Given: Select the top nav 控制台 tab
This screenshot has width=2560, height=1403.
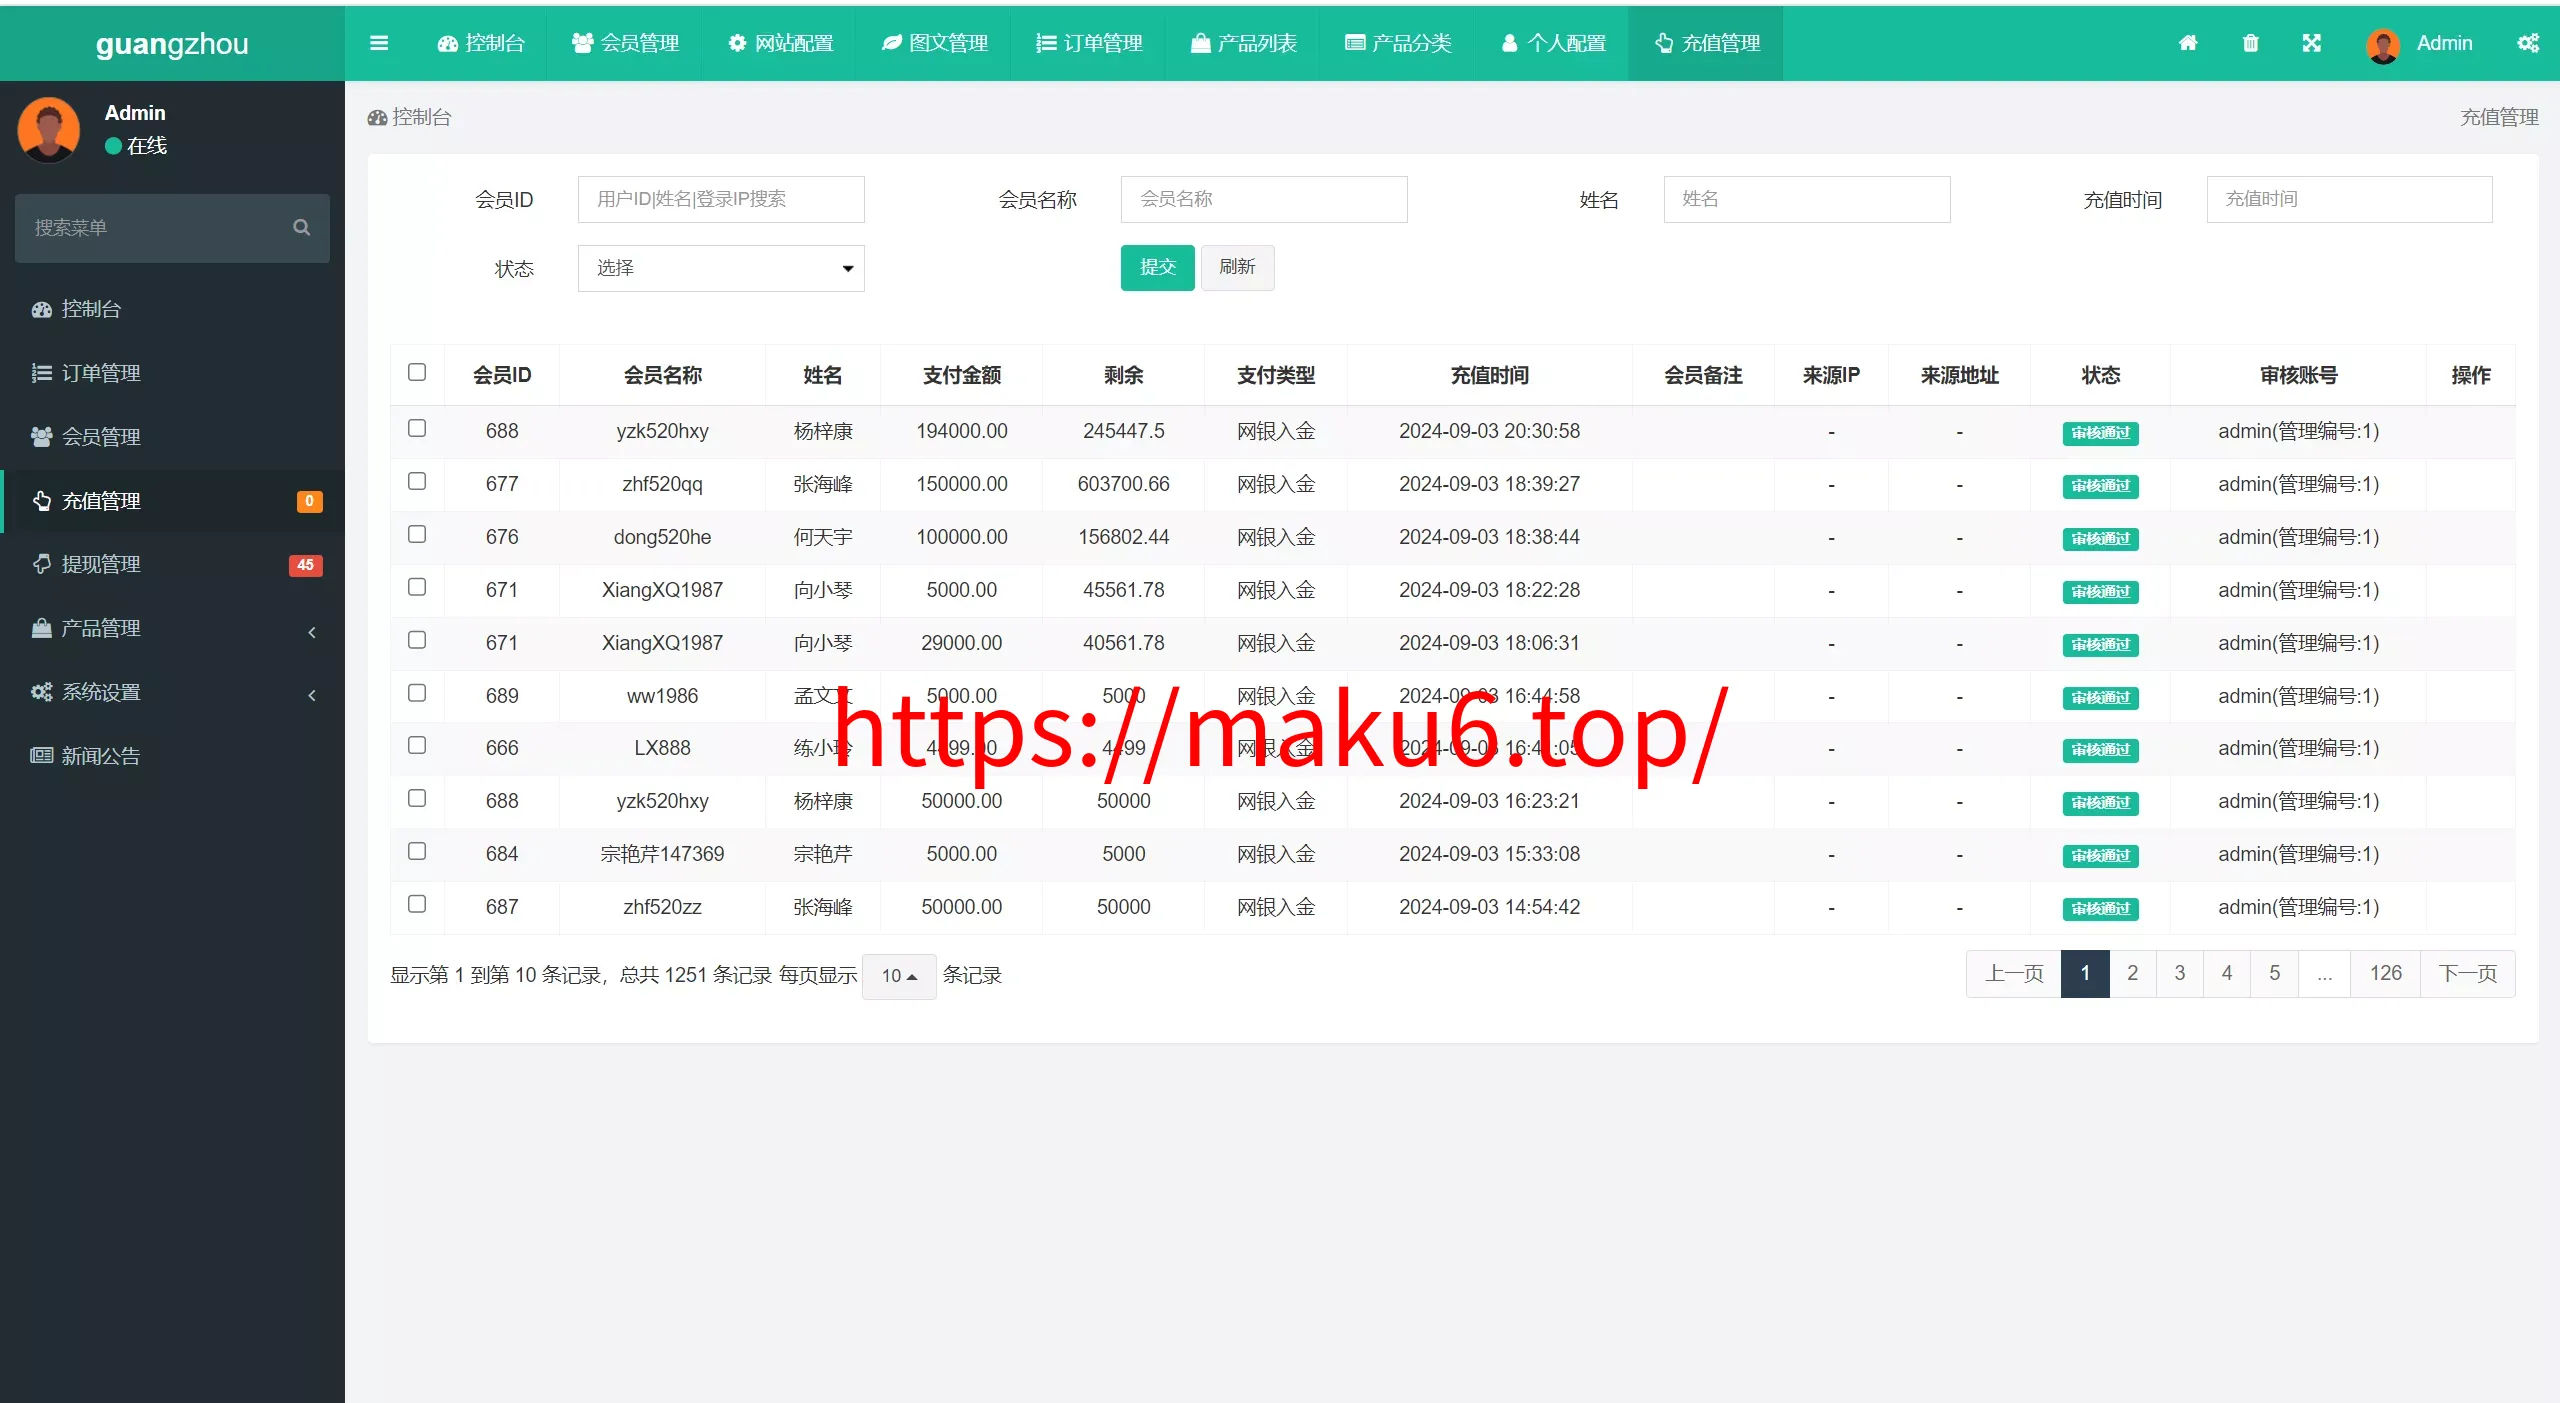Looking at the screenshot, I should (482, 43).
